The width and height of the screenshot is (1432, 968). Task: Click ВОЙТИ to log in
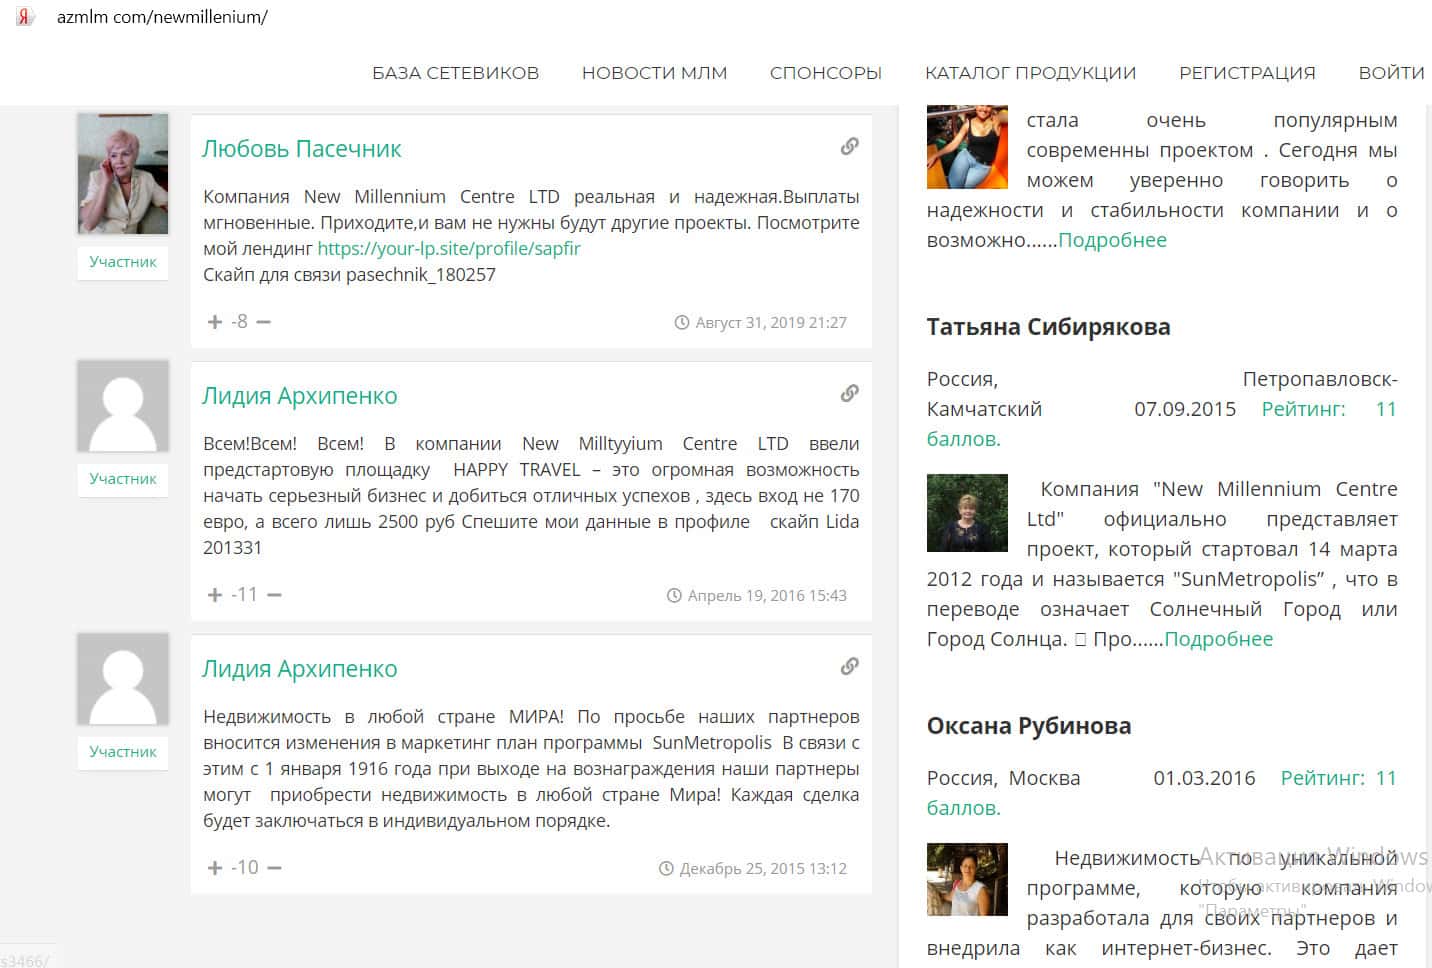click(x=1391, y=73)
